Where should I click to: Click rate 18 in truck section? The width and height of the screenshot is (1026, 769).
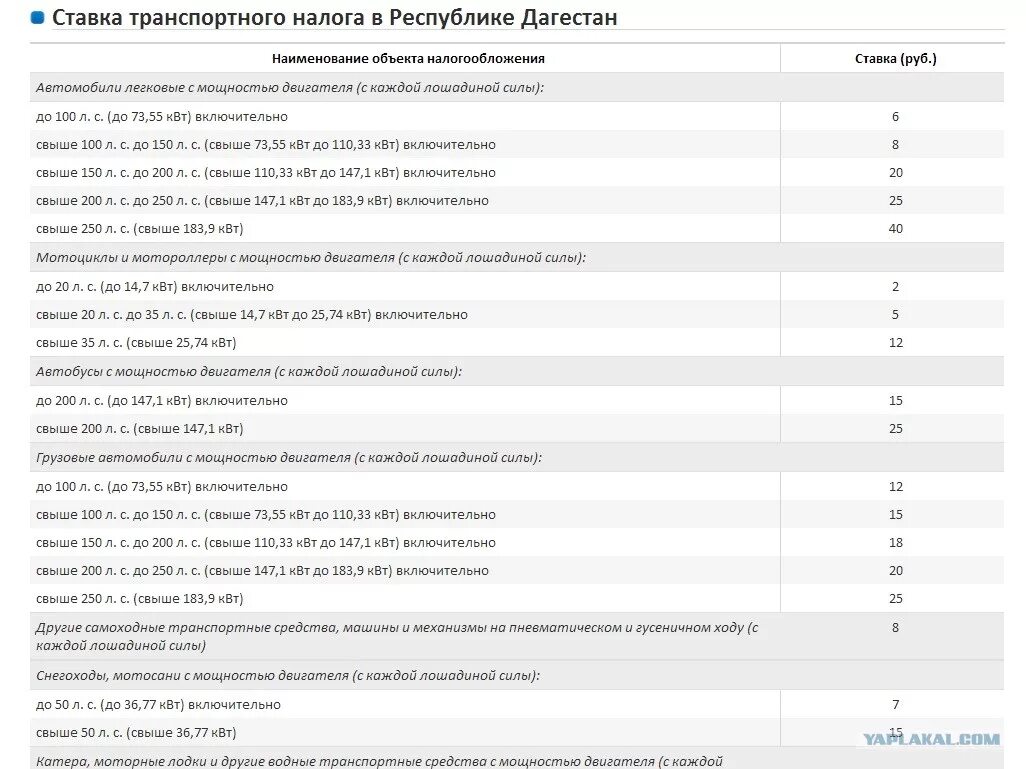coord(895,543)
